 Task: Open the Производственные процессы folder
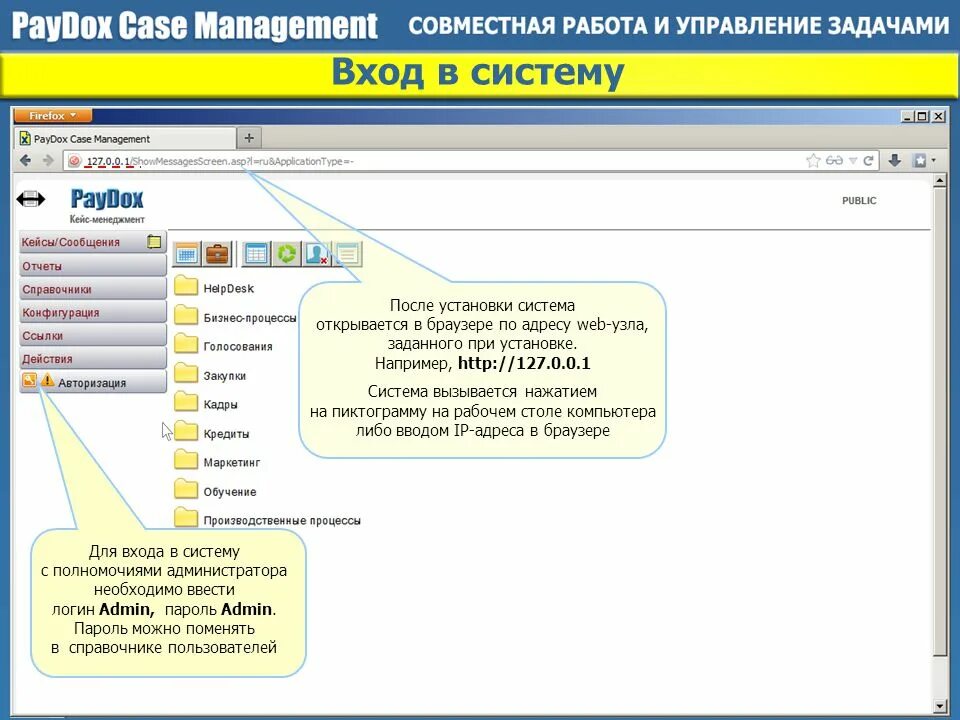[268, 520]
